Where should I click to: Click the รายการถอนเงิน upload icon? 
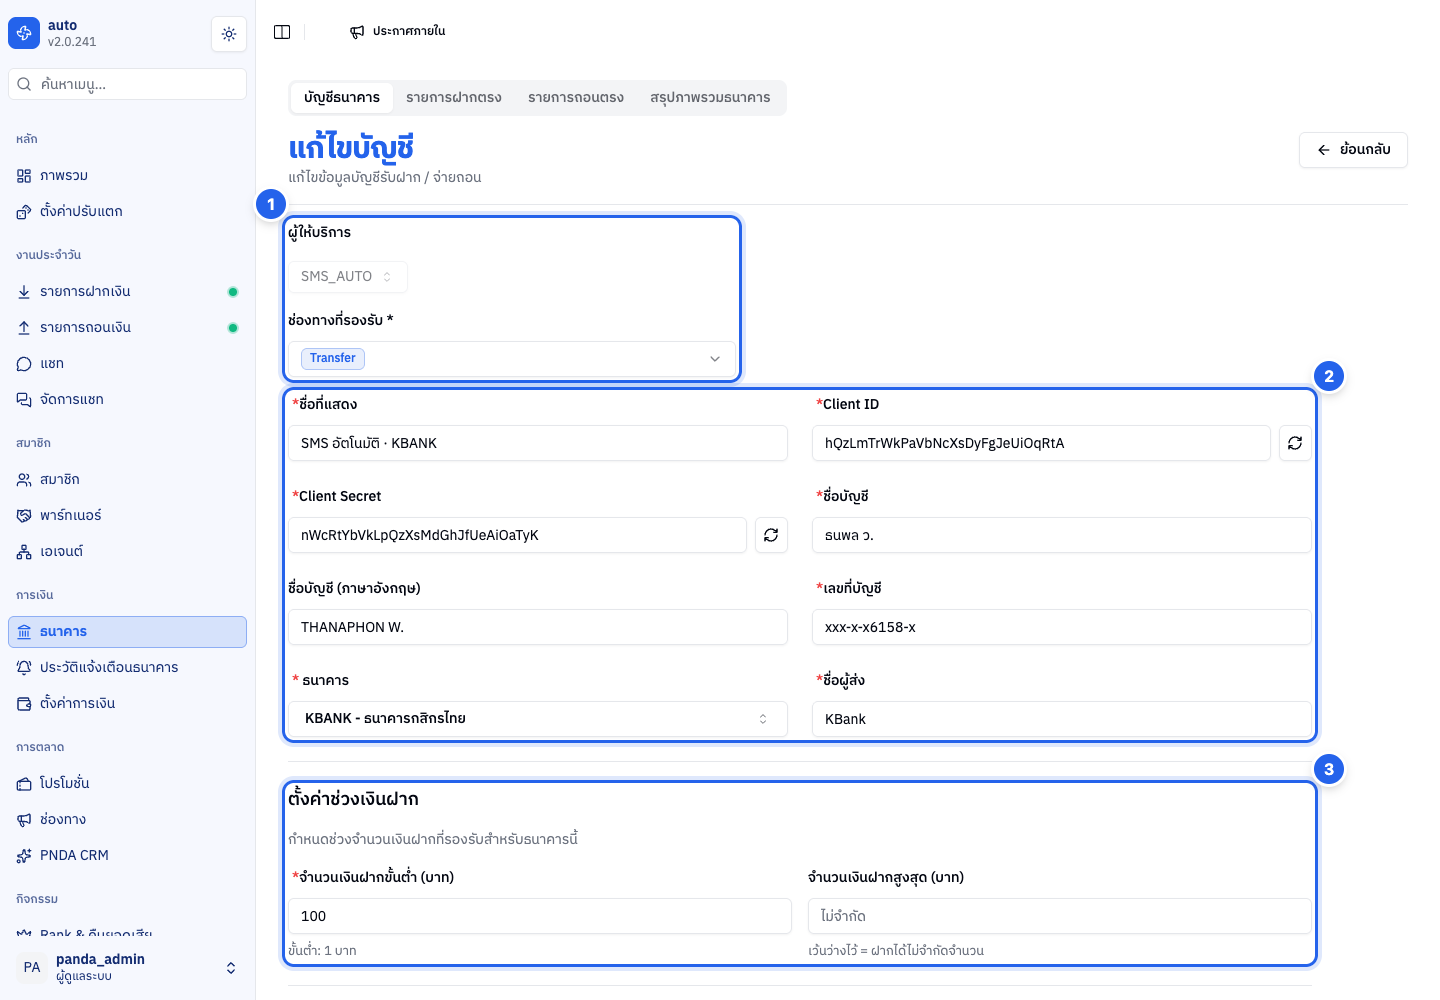click(24, 328)
